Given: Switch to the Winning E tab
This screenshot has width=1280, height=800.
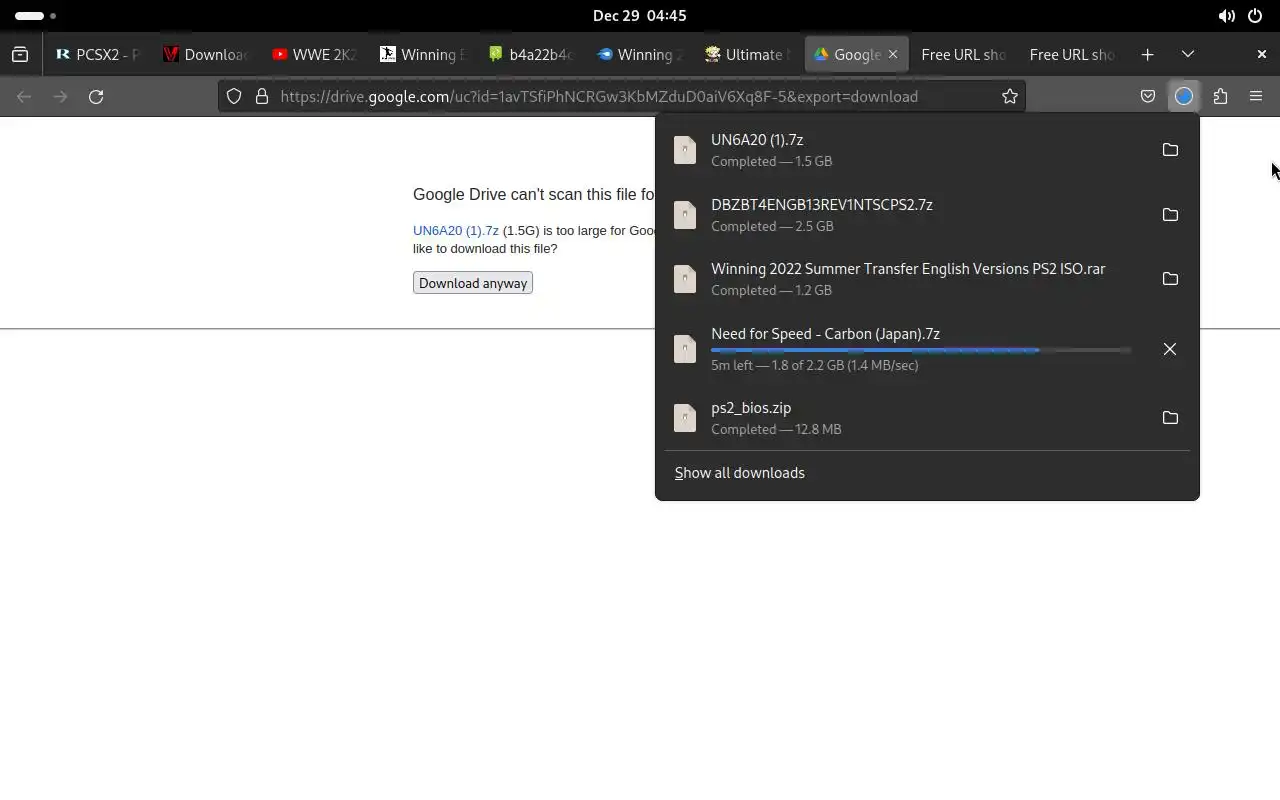Looking at the screenshot, I should 422,55.
